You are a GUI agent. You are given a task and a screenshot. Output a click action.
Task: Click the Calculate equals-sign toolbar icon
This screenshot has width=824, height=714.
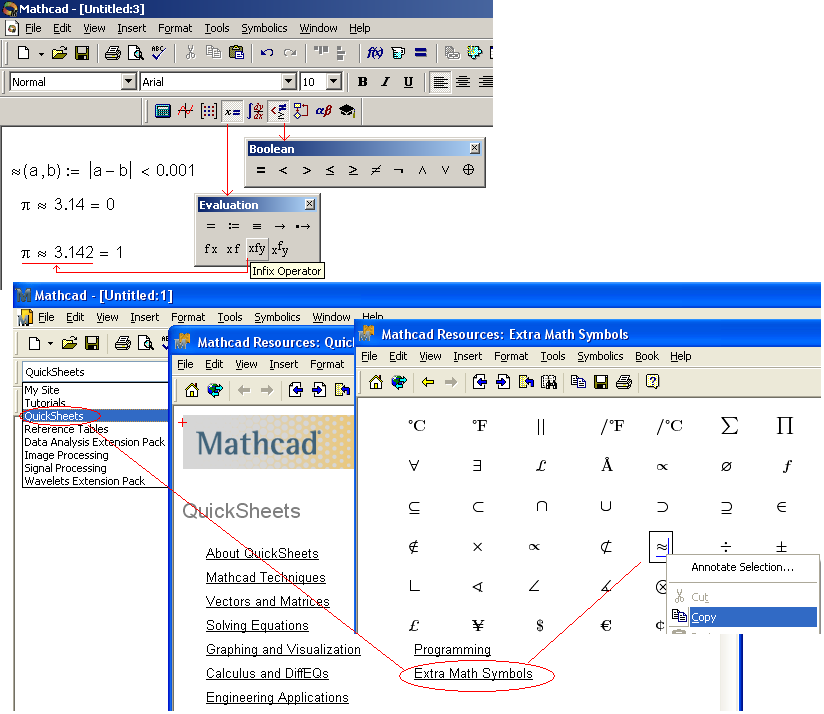(420, 53)
